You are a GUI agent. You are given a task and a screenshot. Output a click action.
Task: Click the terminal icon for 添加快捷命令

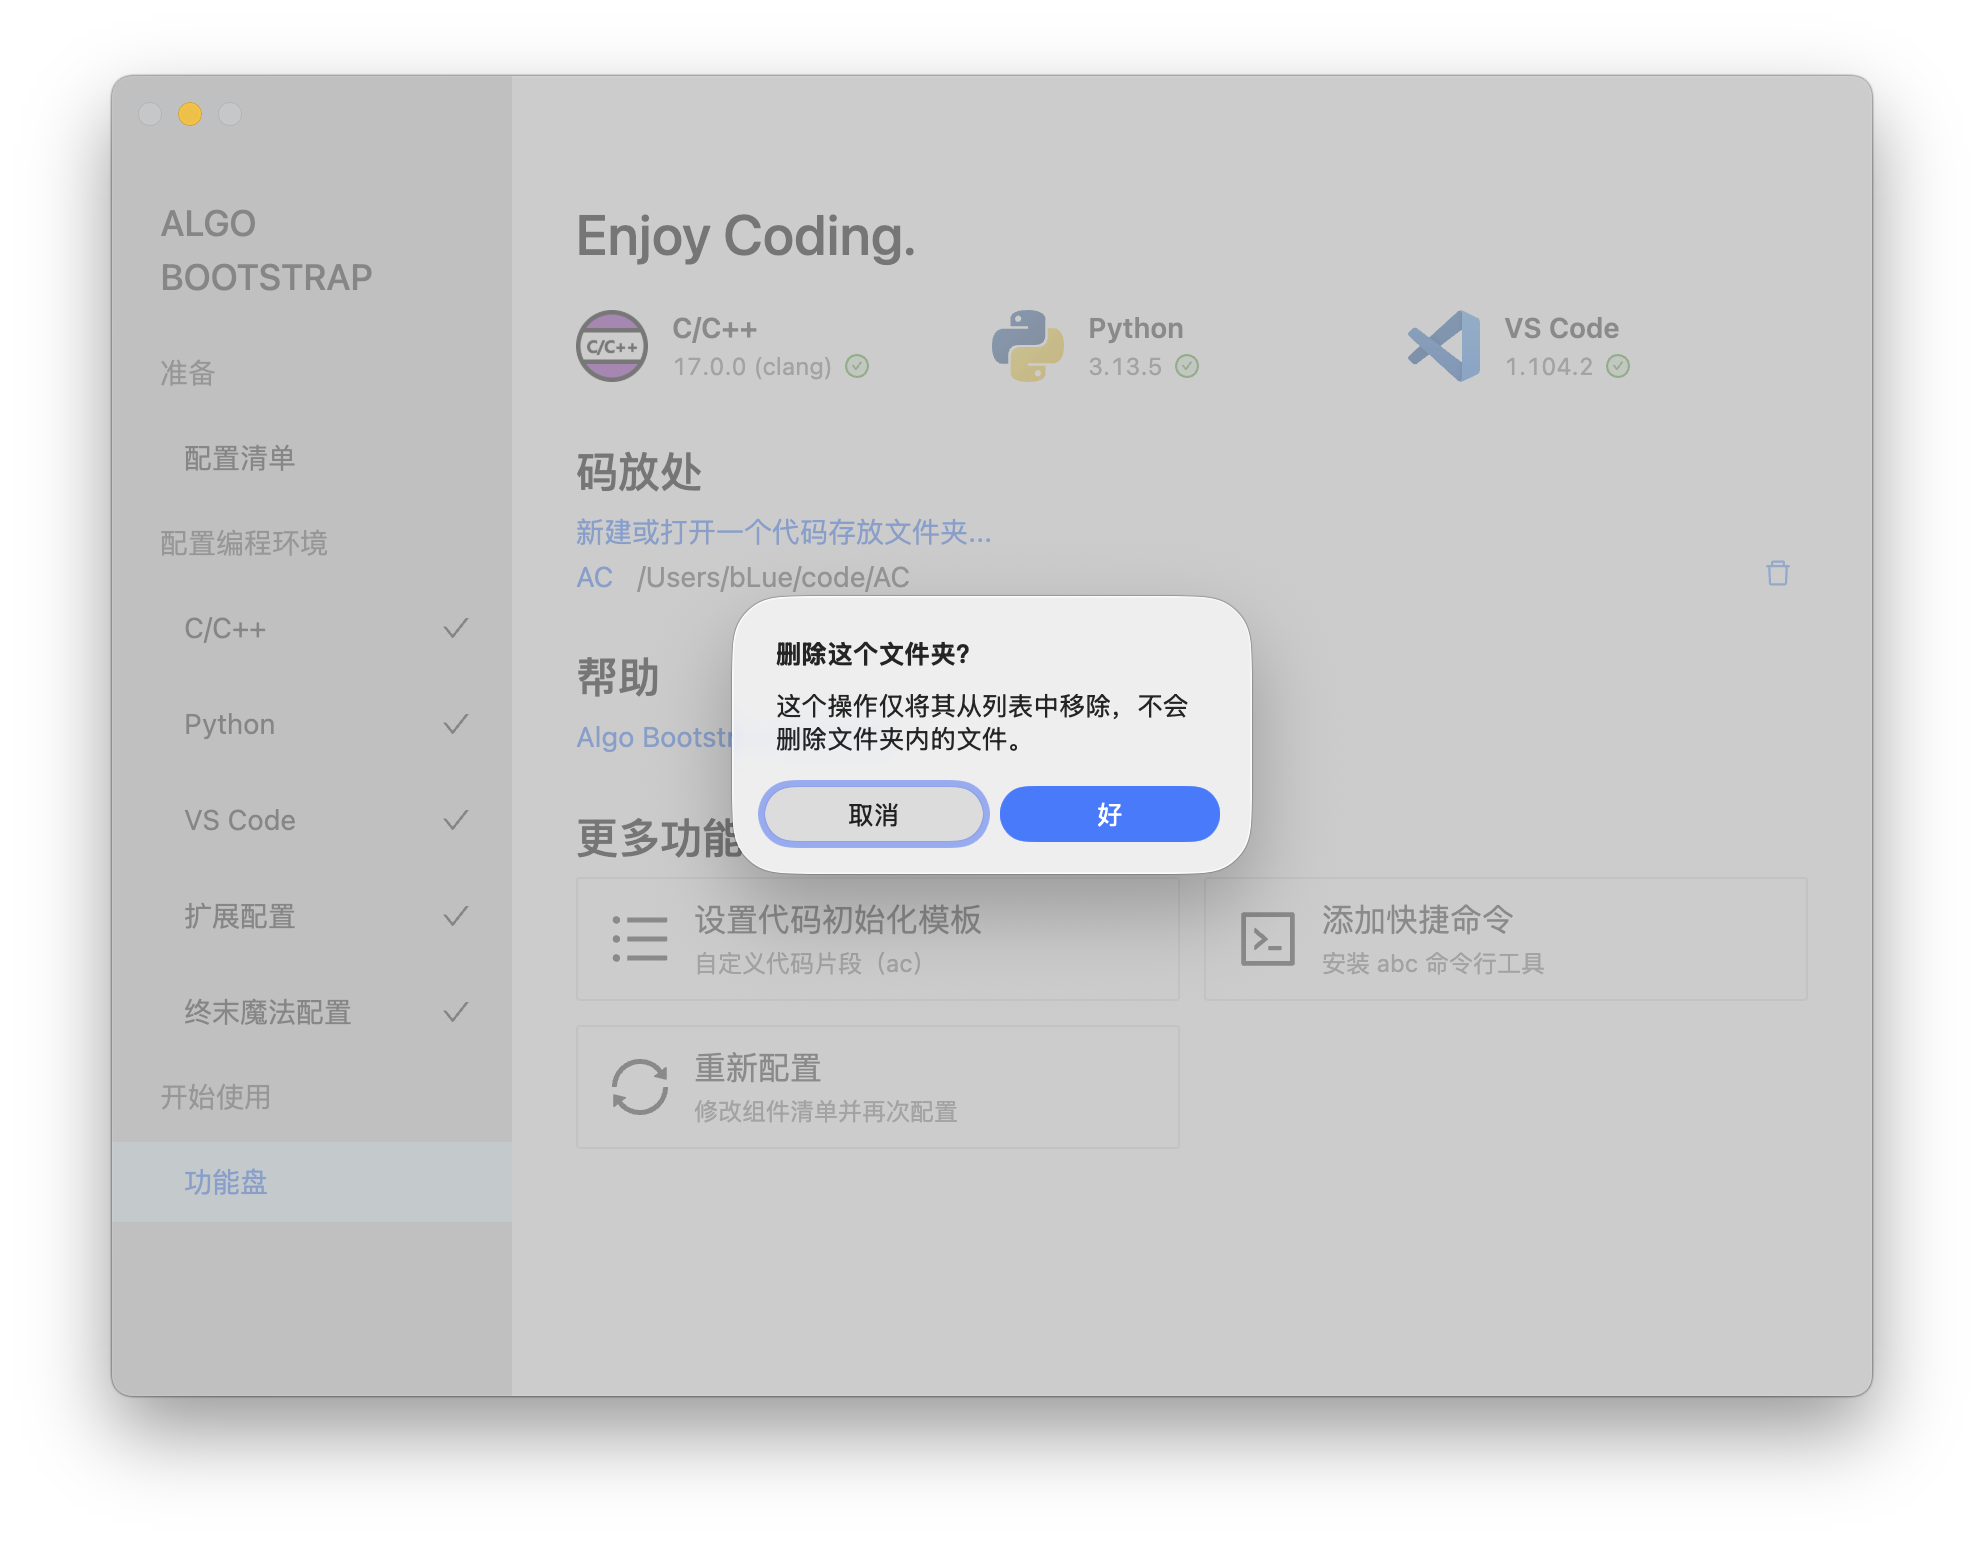1267,939
